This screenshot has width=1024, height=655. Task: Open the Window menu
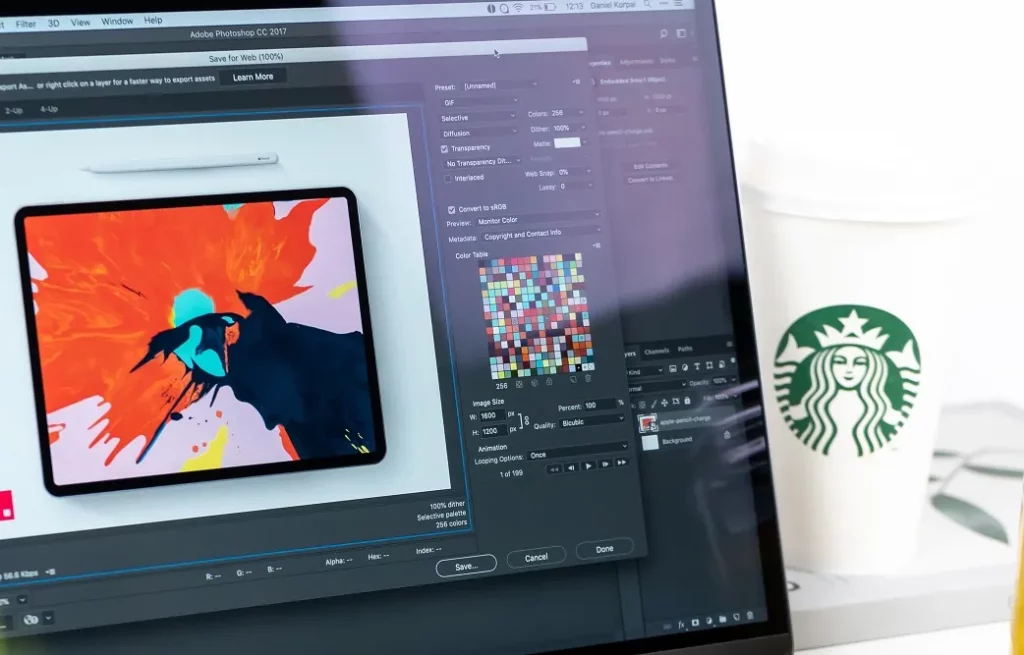pos(117,22)
